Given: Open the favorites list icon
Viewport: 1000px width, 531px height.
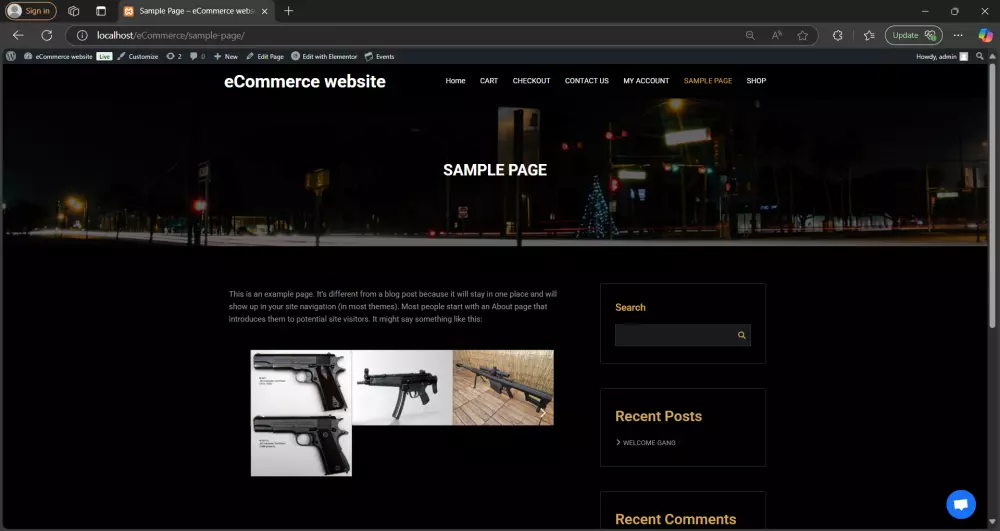Looking at the screenshot, I should point(869,36).
